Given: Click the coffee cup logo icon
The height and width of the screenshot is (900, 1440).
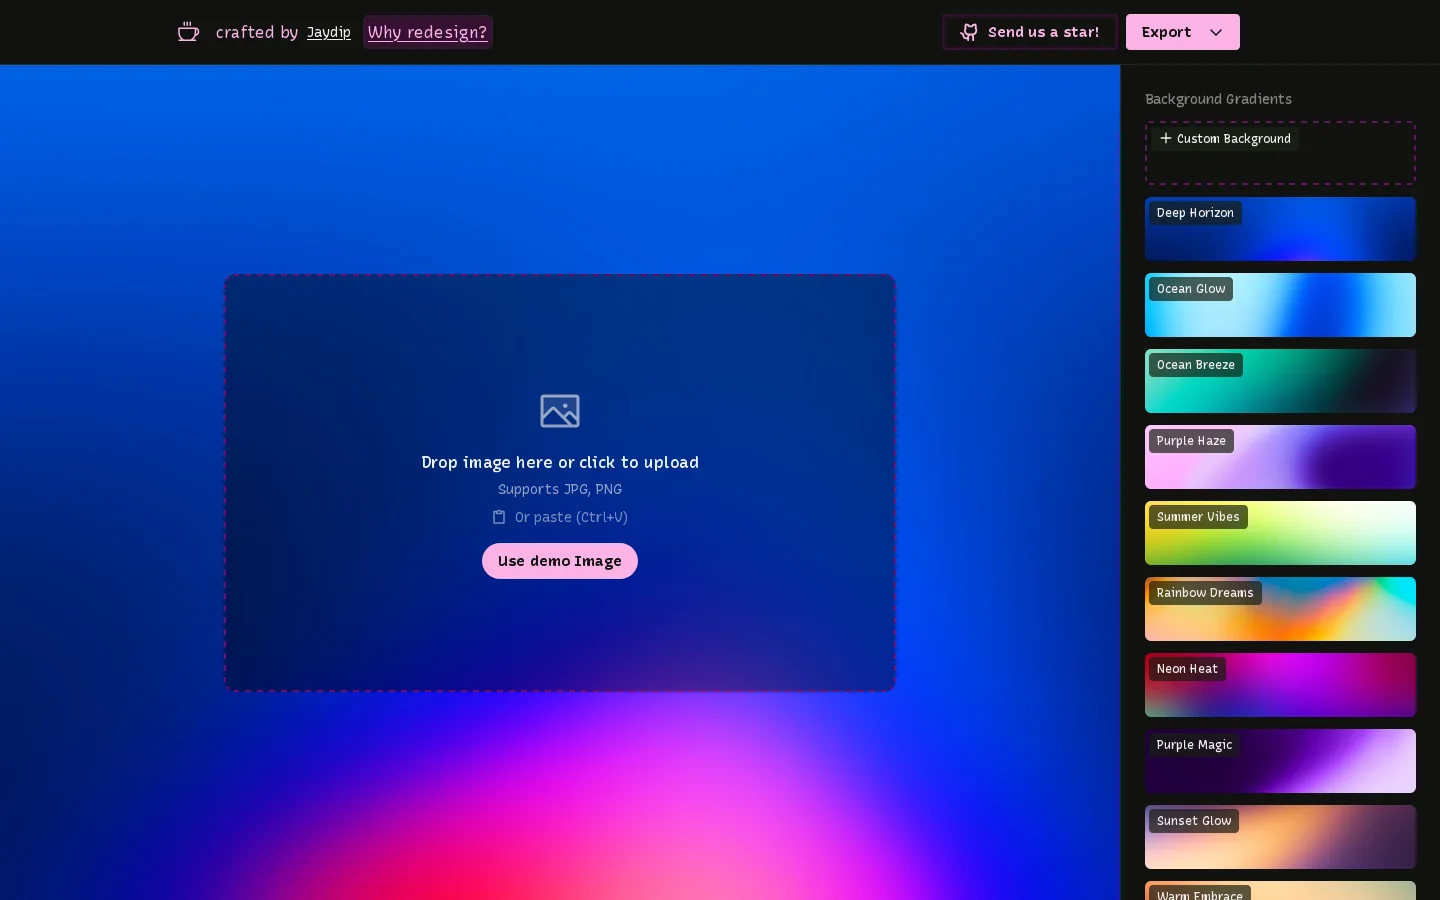Looking at the screenshot, I should [x=188, y=32].
